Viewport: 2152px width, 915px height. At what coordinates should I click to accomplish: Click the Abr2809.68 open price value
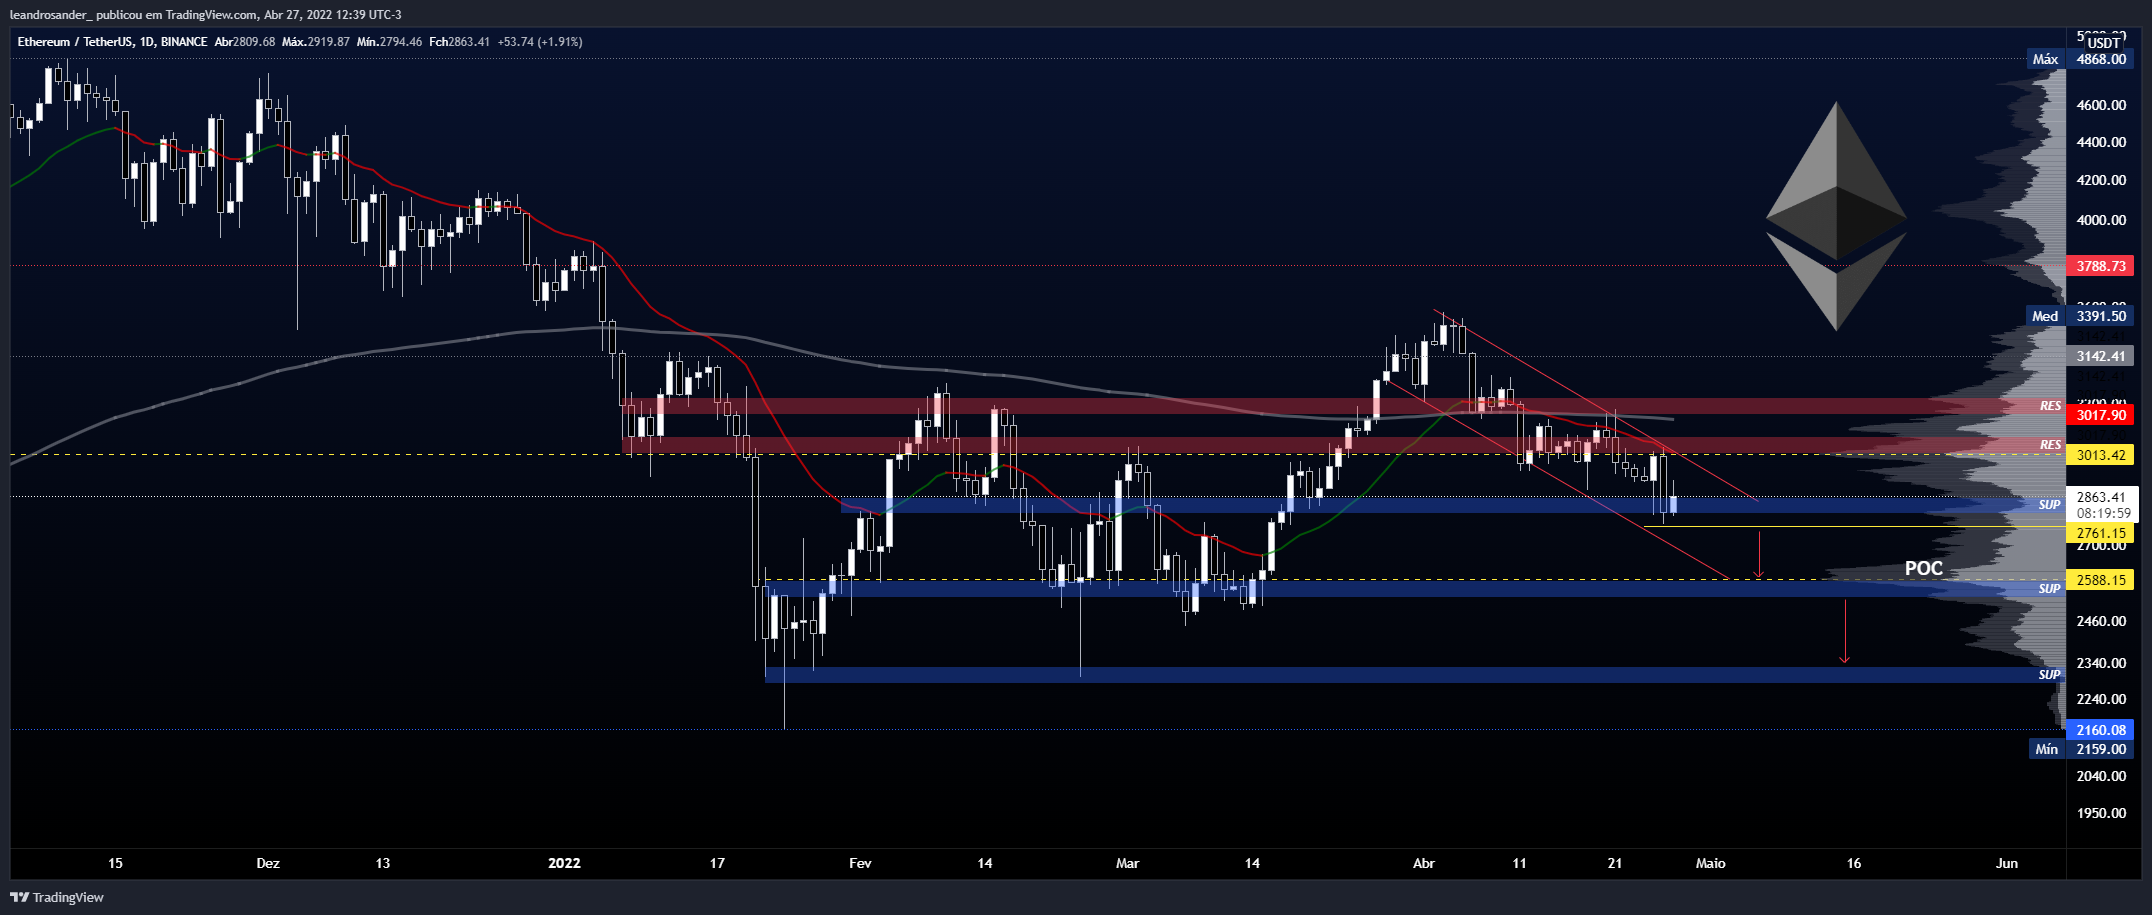(x=245, y=42)
